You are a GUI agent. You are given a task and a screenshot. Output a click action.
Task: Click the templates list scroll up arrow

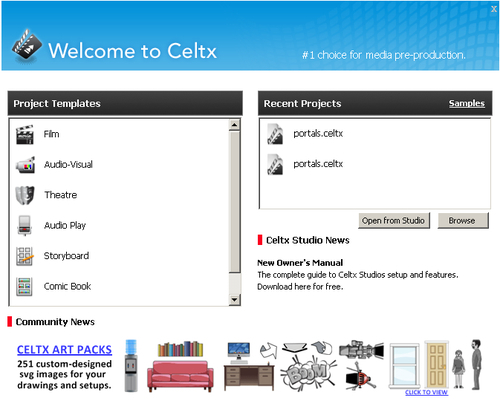tap(235, 125)
